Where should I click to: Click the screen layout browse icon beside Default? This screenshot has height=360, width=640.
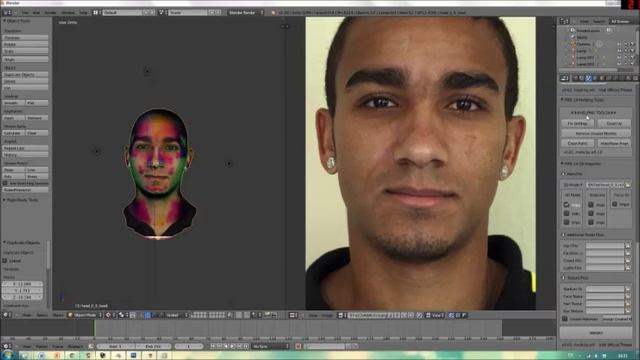pyautogui.click(x=96, y=13)
